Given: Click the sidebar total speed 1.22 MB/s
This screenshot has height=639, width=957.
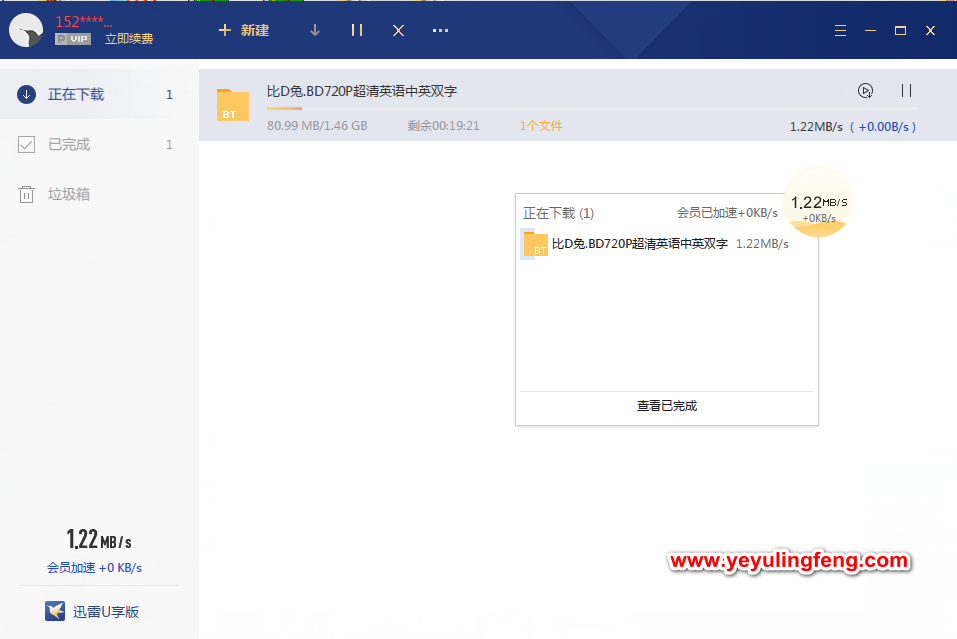Looking at the screenshot, I should point(99,540).
